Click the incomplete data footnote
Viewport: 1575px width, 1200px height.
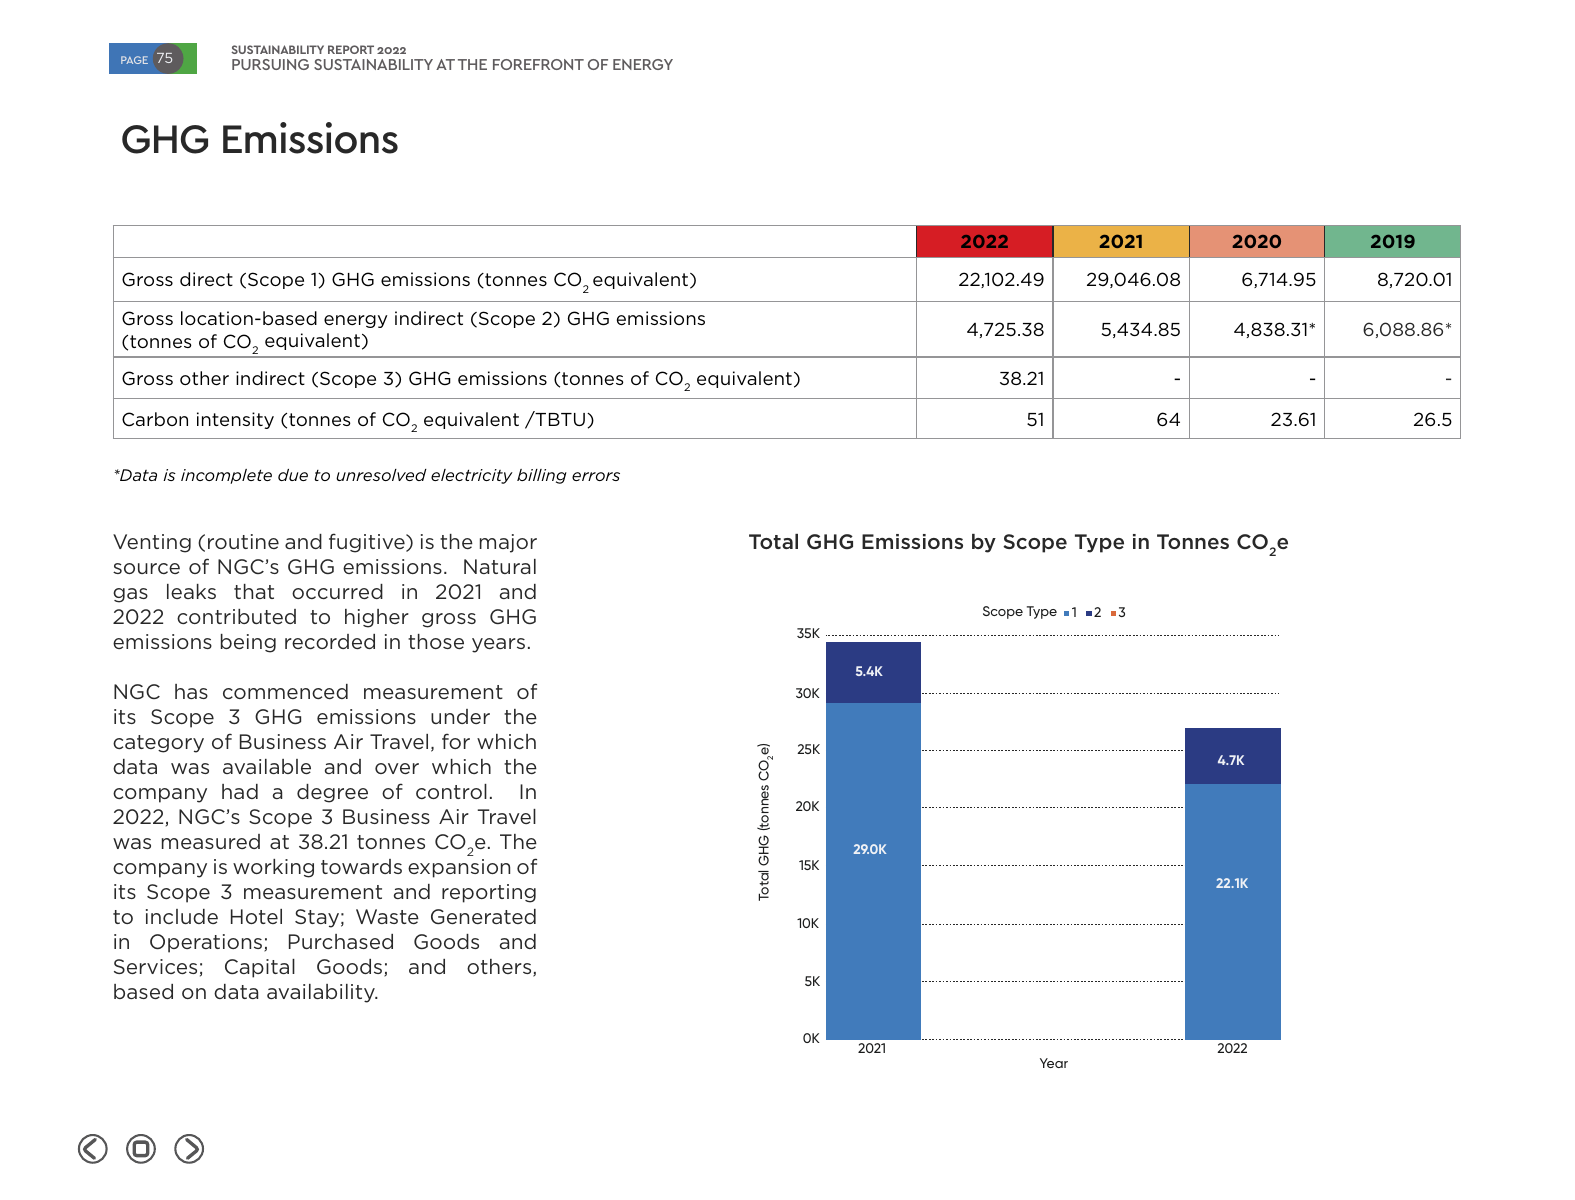(367, 476)
